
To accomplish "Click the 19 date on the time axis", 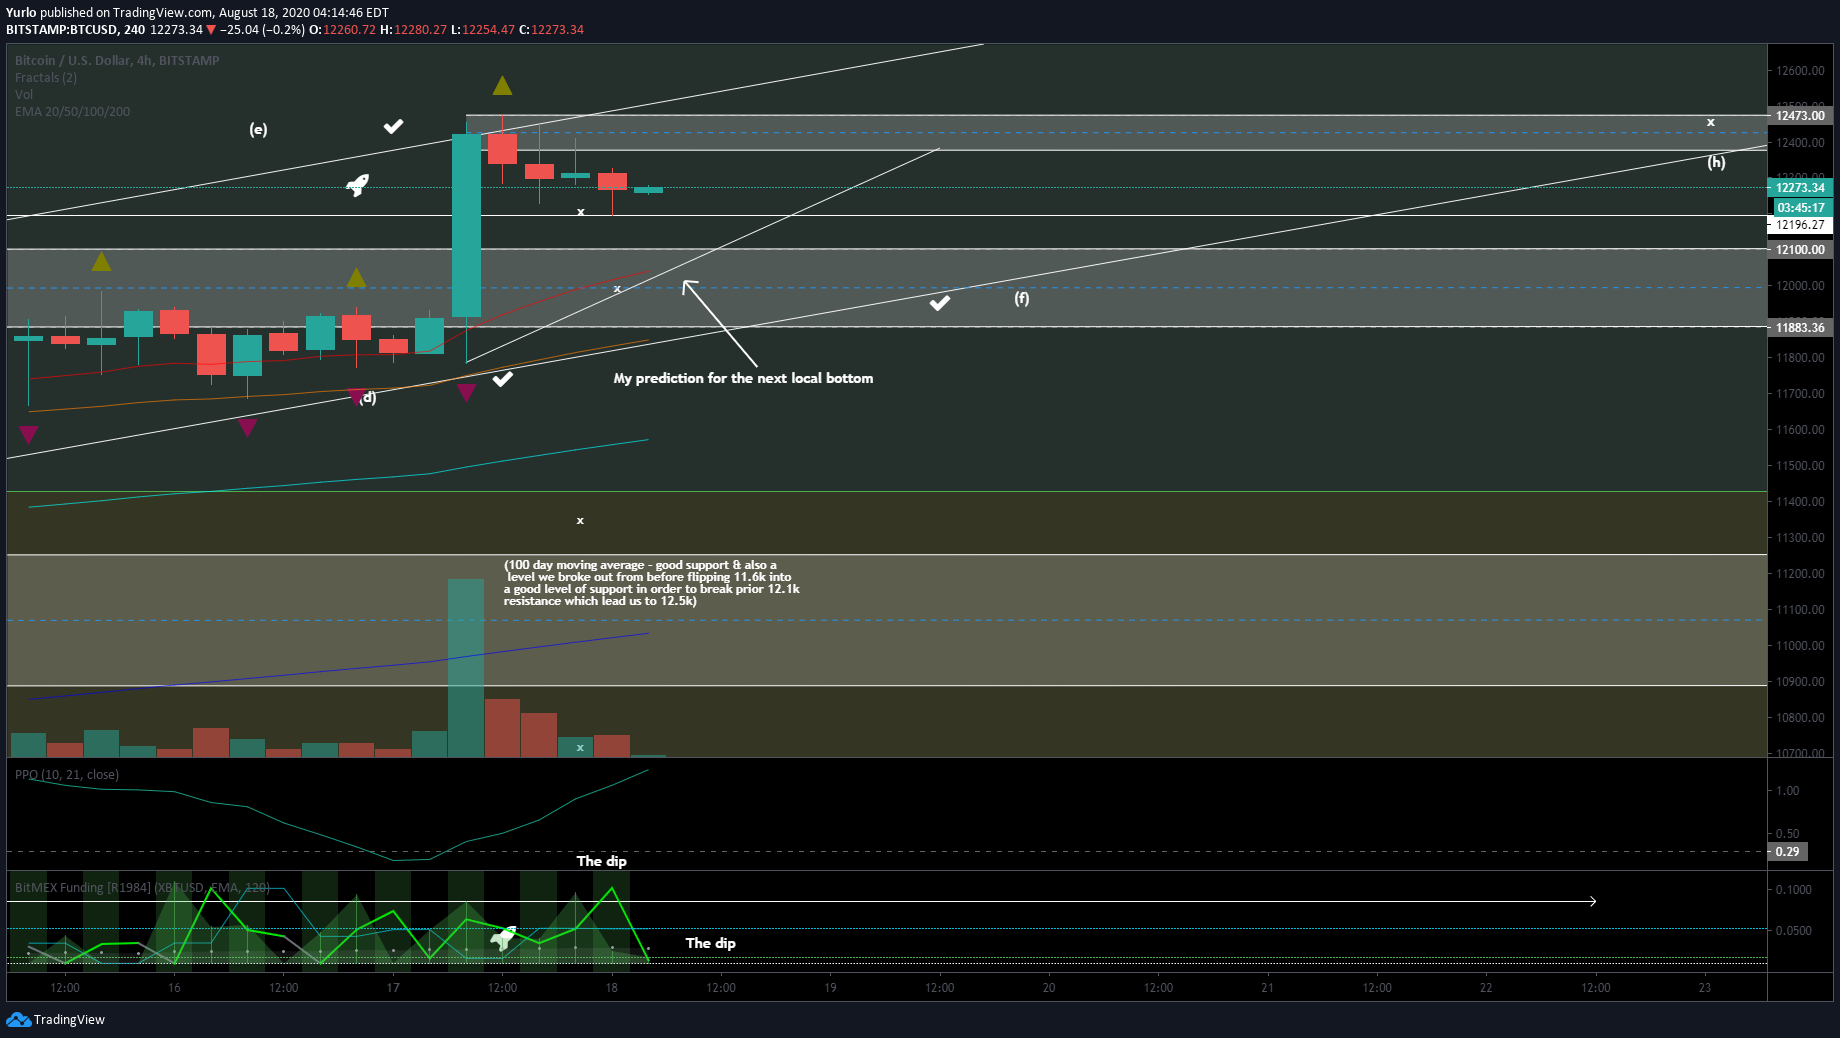I will (x=830, y=987).
